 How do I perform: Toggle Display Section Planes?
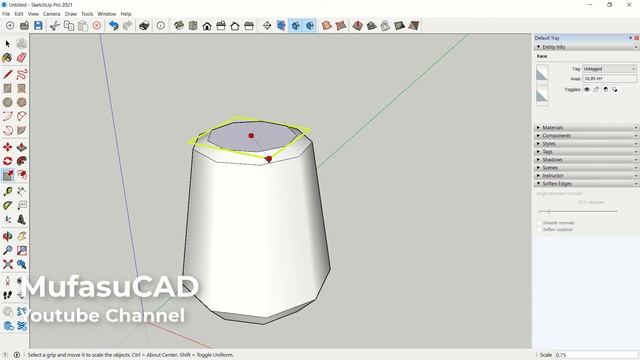click(x=281, y=26)
